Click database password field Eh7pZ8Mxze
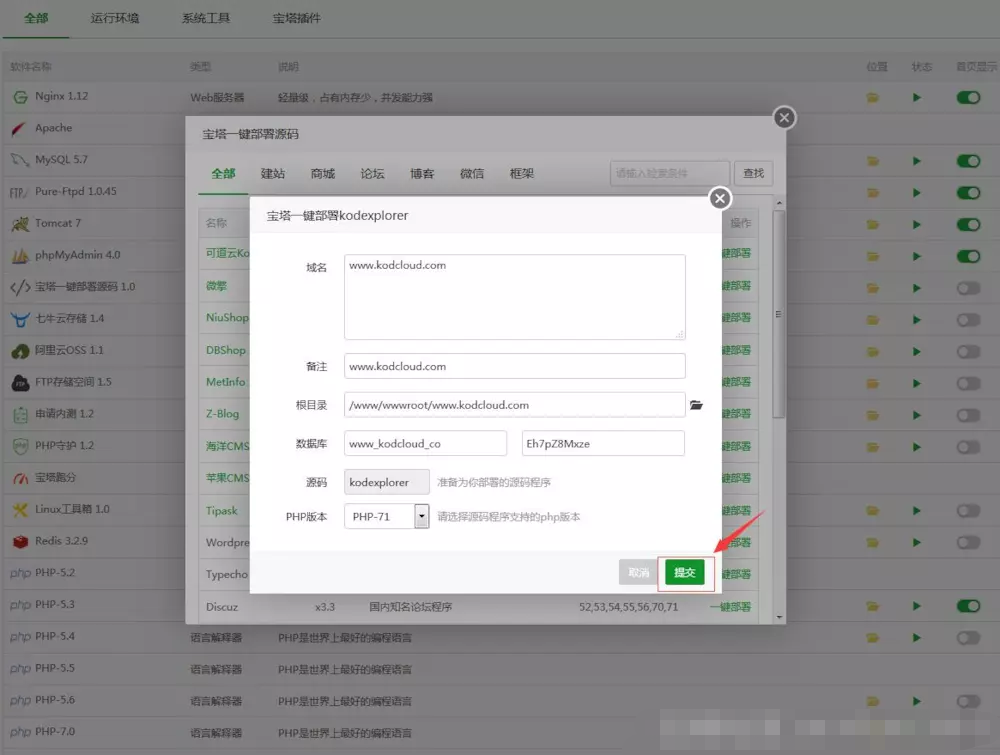 coord(603,443)
